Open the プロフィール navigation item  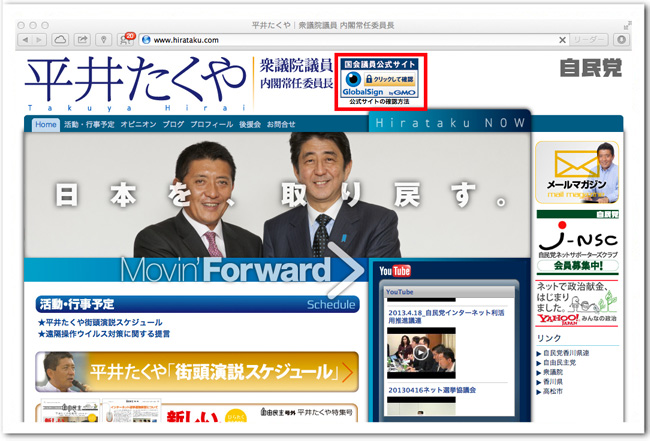210,125
